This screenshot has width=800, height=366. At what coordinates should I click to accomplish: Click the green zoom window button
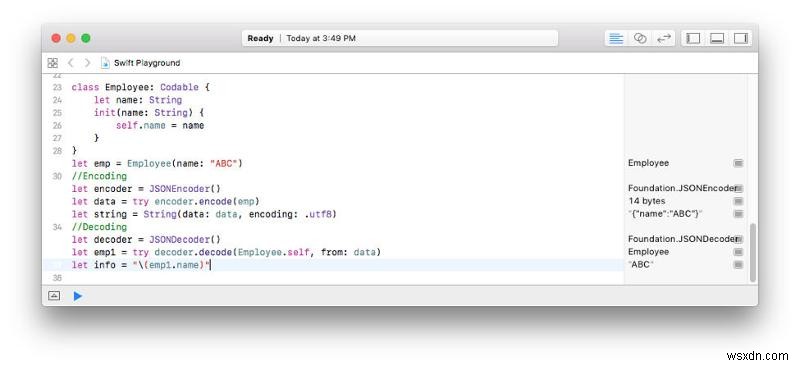point(86,38)
